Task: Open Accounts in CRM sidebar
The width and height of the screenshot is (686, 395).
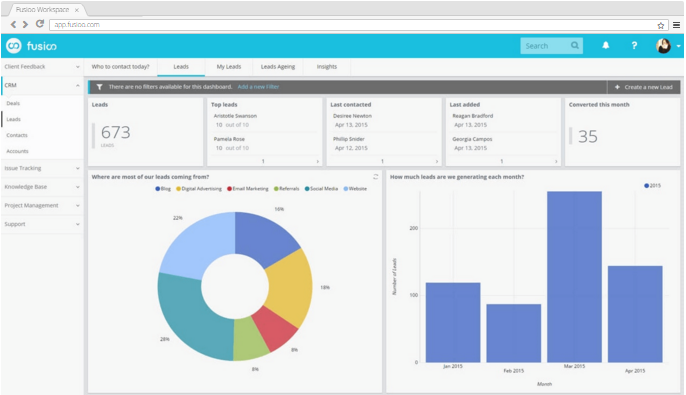Action: [x=18, y=151]
